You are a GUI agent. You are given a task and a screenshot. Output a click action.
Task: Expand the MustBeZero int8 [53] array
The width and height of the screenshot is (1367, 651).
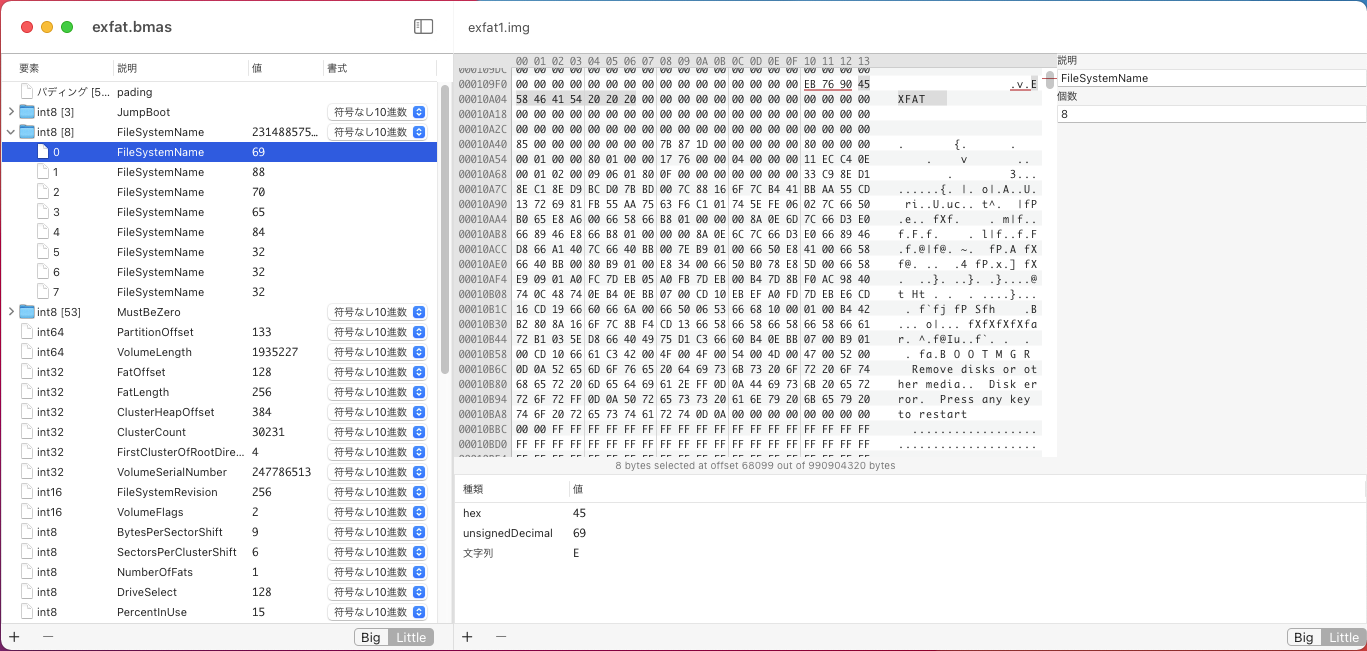[x=11, y=312]
